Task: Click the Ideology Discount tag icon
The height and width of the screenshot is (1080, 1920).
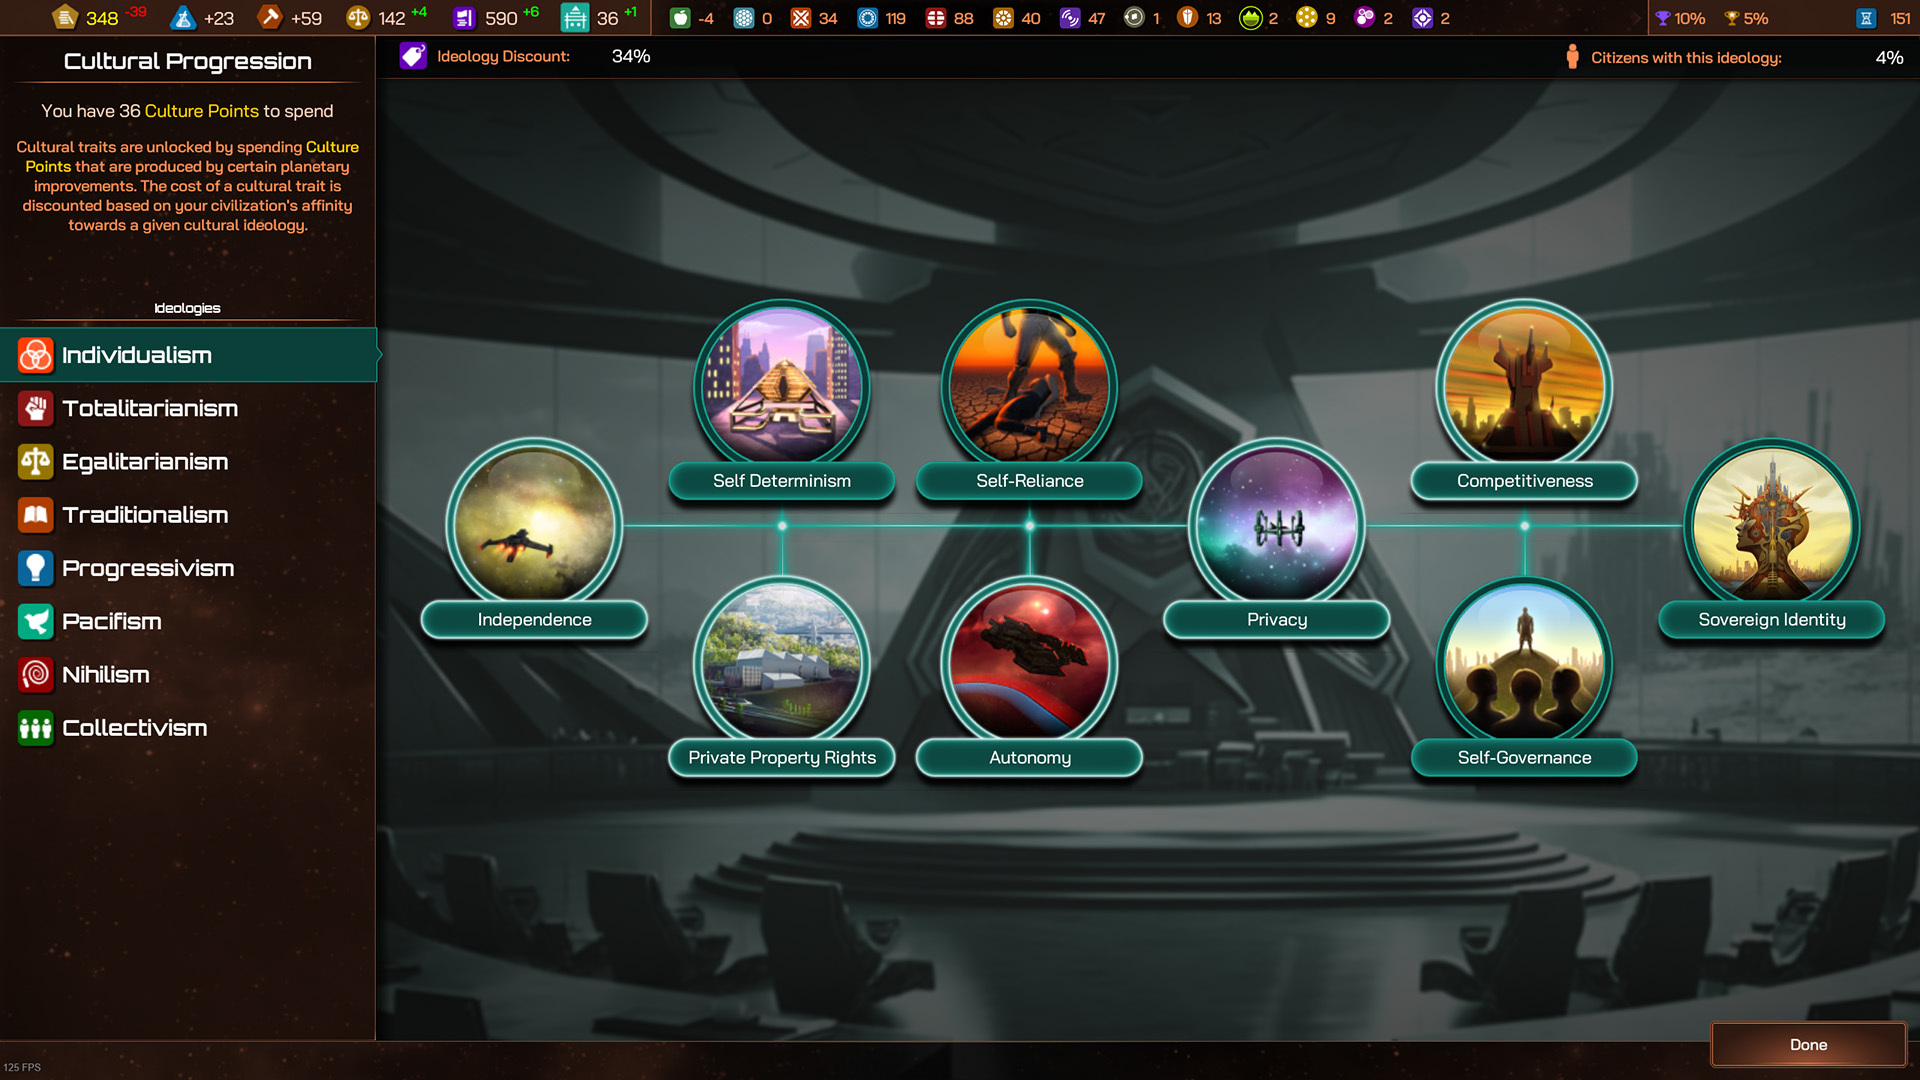Action: click(x=413, y=56)
